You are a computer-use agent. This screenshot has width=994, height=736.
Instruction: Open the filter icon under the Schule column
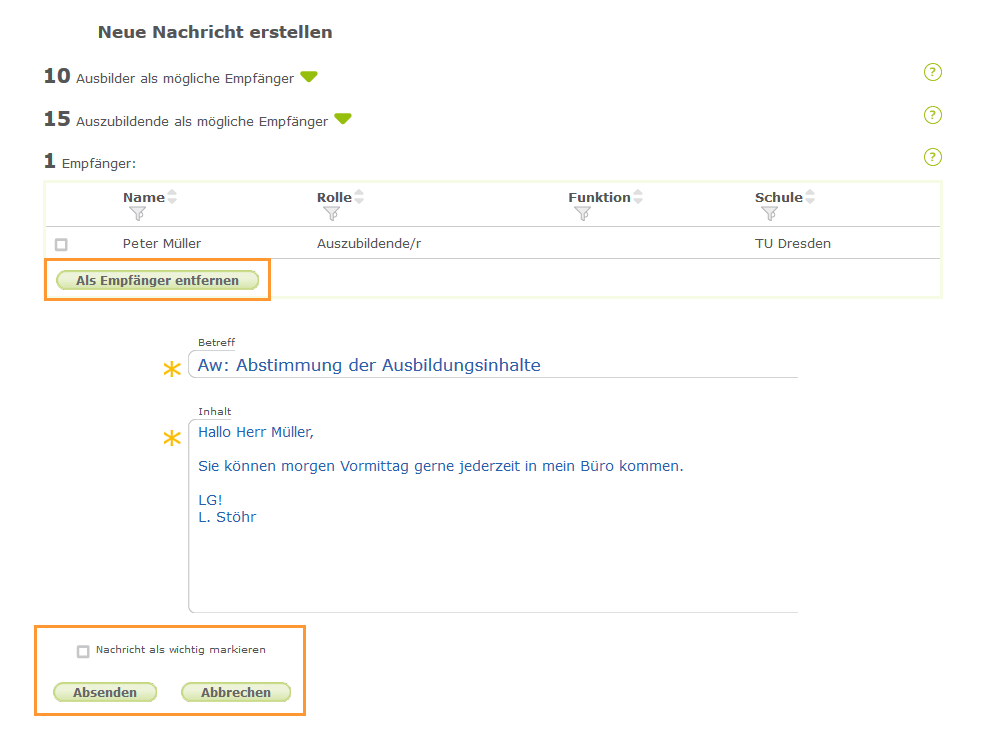tap(769, 213)
